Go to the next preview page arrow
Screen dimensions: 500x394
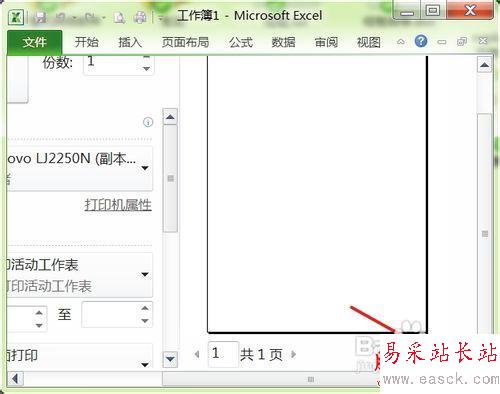click(x=293, y=354)
